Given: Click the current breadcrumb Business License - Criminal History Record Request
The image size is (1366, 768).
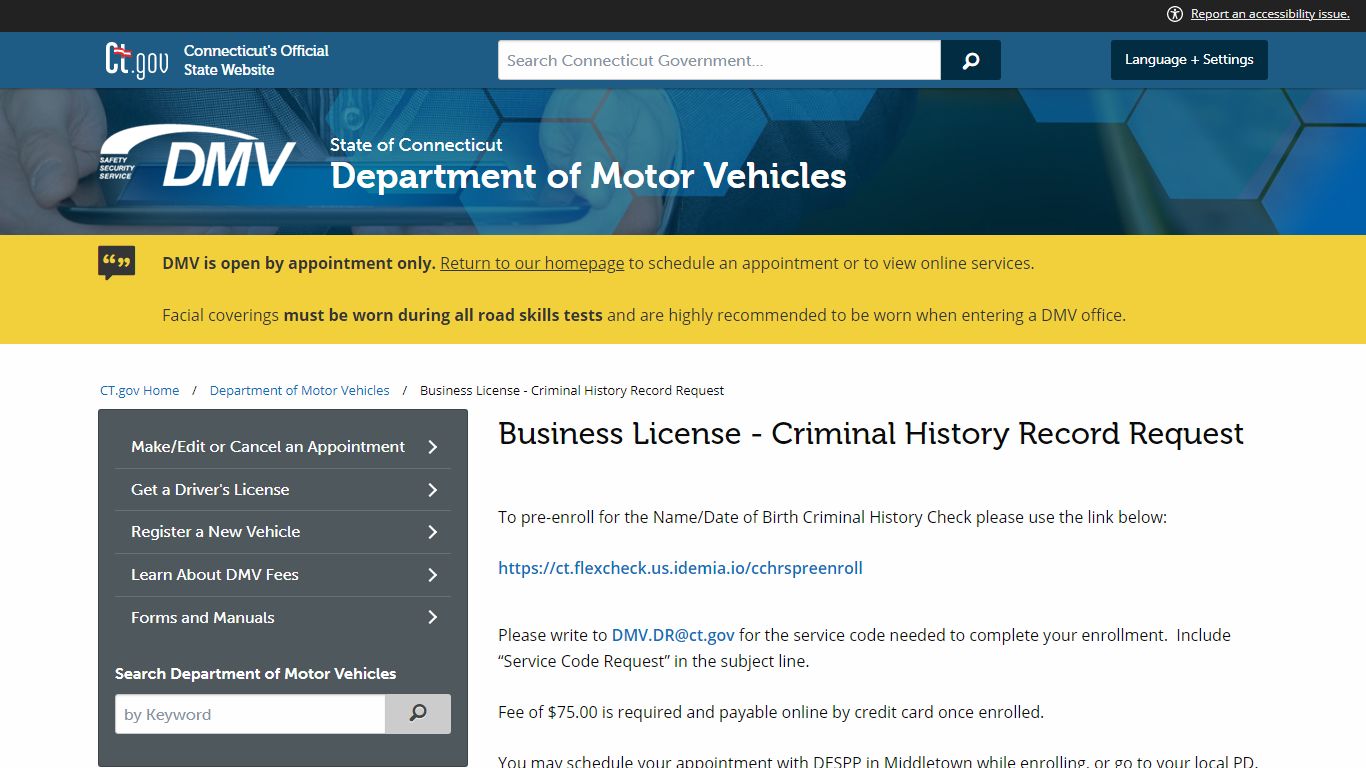Looking at the screenshot, I should pos(572,391).
